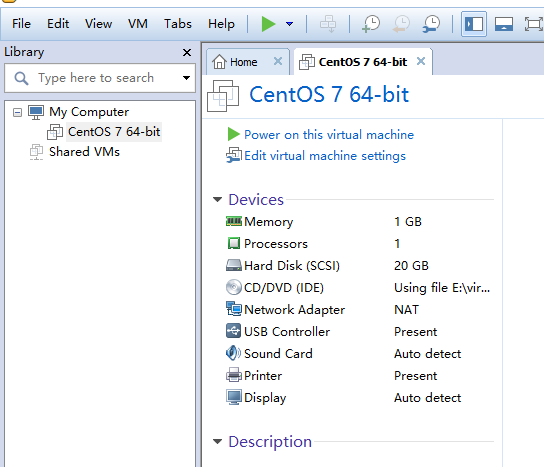Image resolution: width=544 pixels, height=467 pixels.
Task: Click the Hard Disk (SCSI) device icon
Action: coord(233,265)
